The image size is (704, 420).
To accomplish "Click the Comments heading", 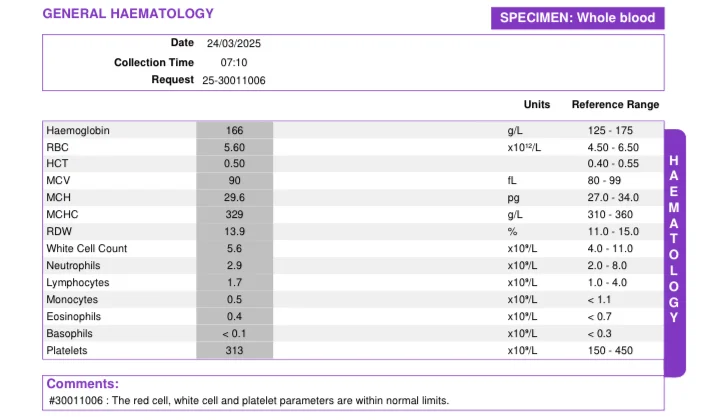I will coord(83,384).
